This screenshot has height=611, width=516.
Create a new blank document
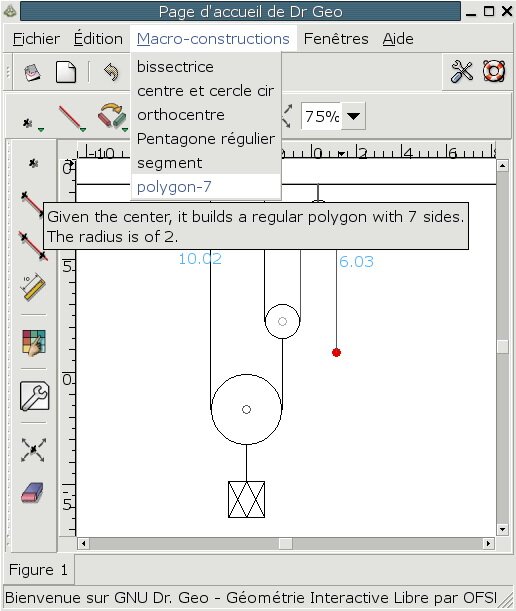pos(66,72)
